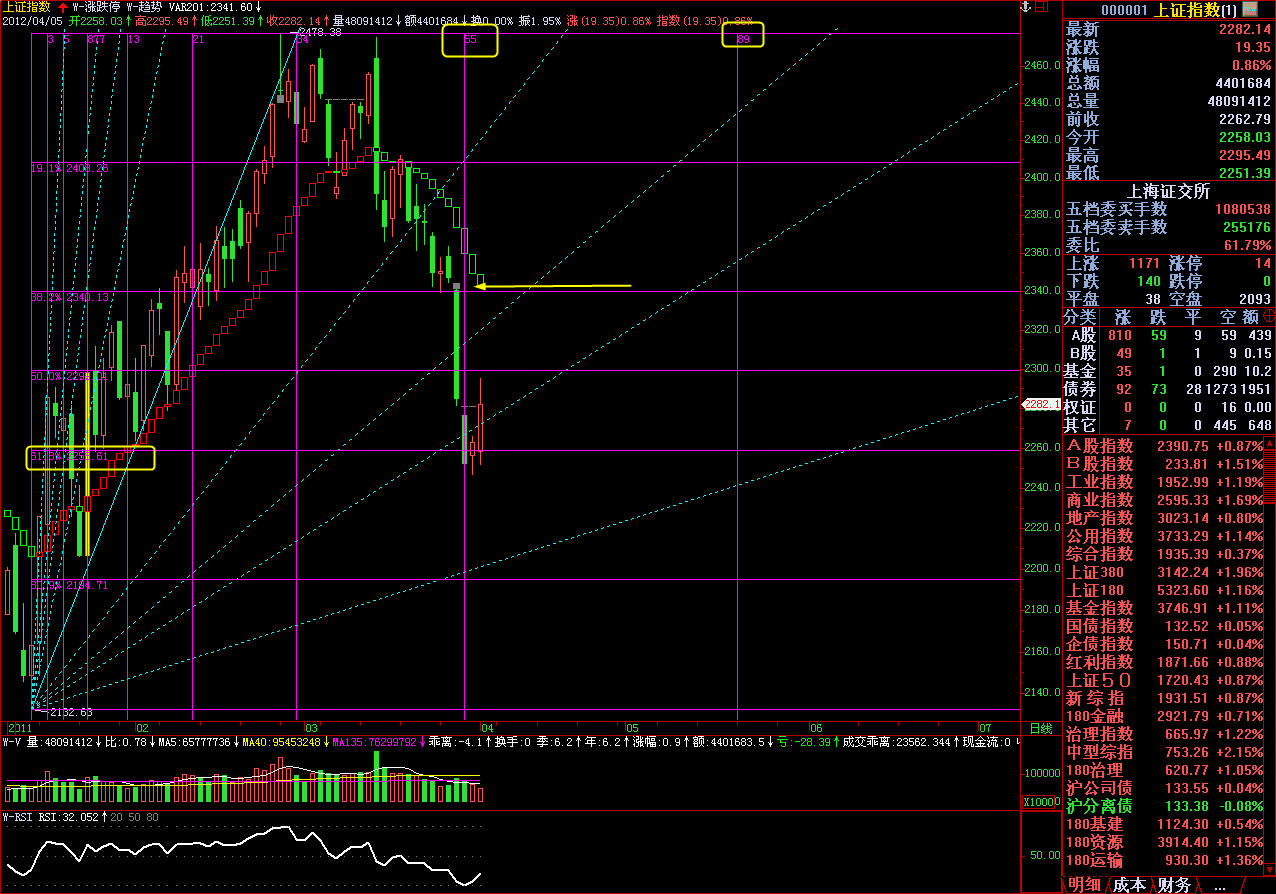This screenshot has height=894, width=1276.
Task: Click the Fibonacci 55 time marker
Action: pos(470,39)
